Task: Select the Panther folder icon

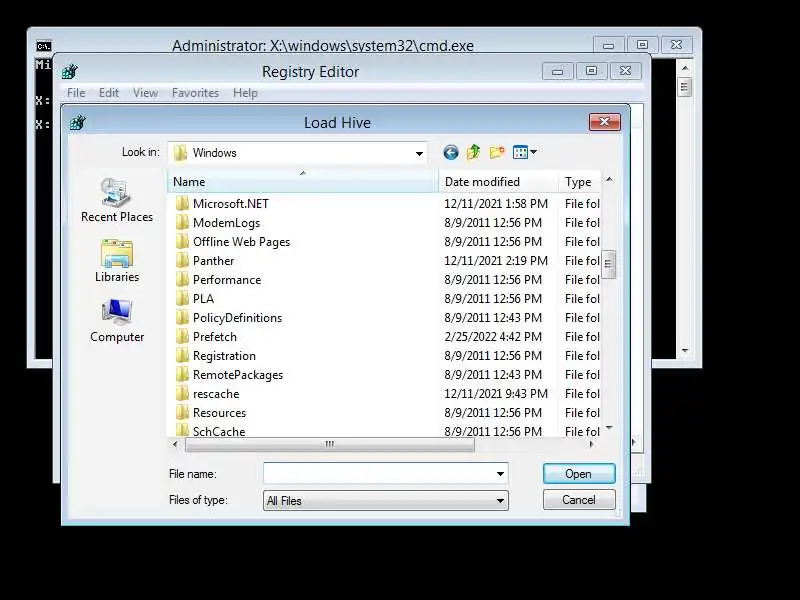Action: [182, 261]
